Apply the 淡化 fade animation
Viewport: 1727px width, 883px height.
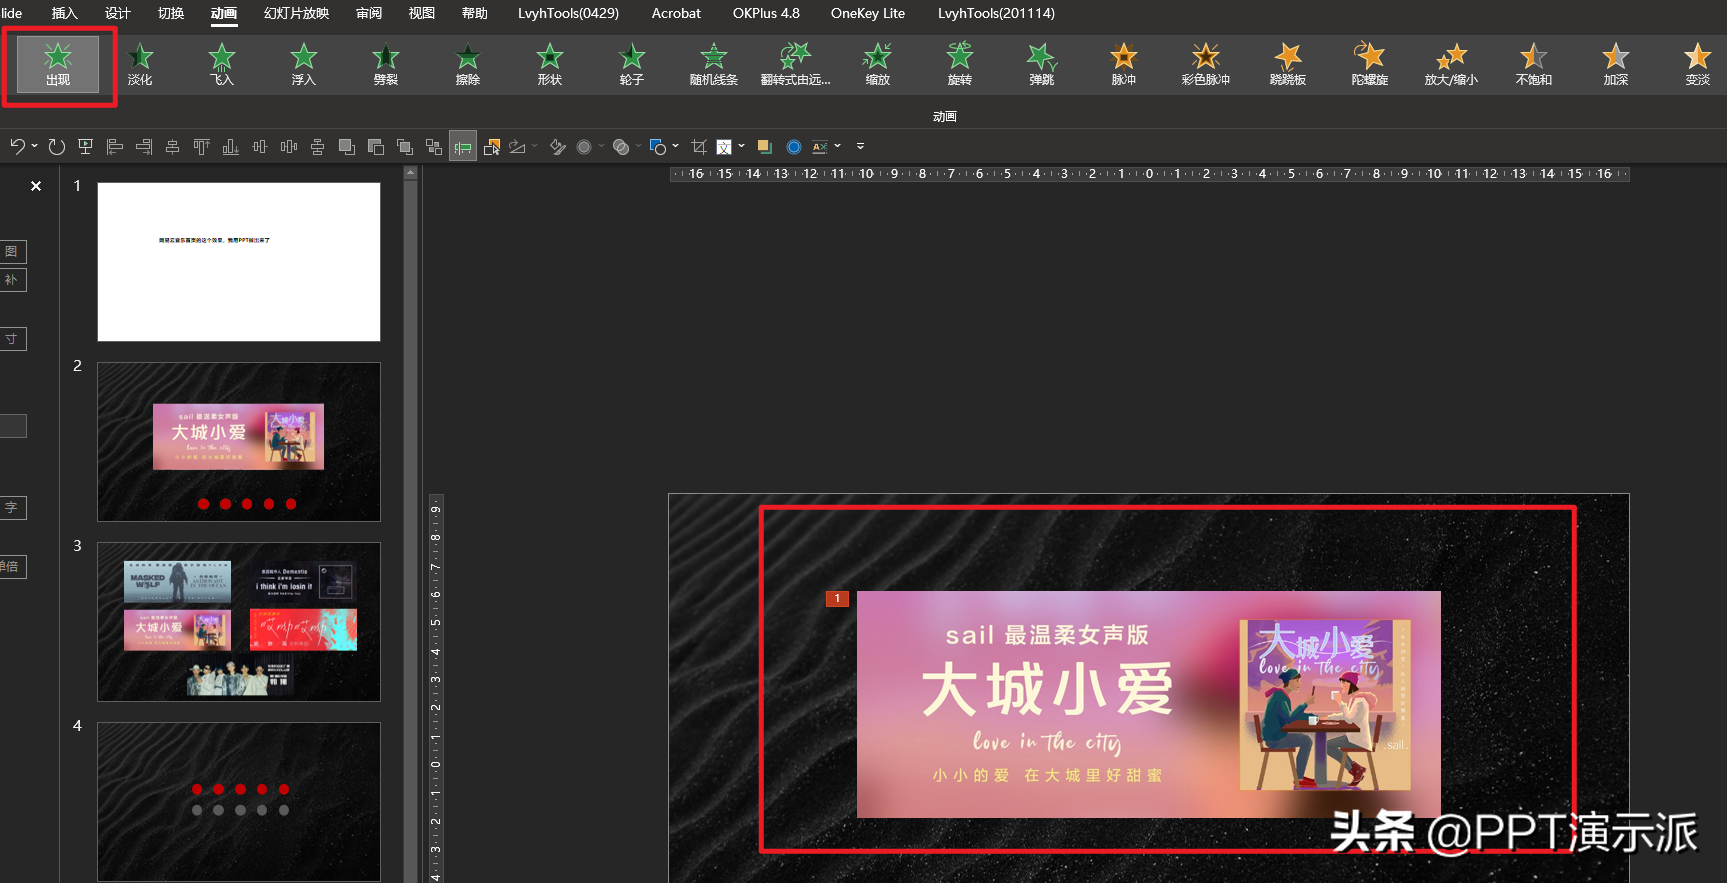(x=140, y=64)
